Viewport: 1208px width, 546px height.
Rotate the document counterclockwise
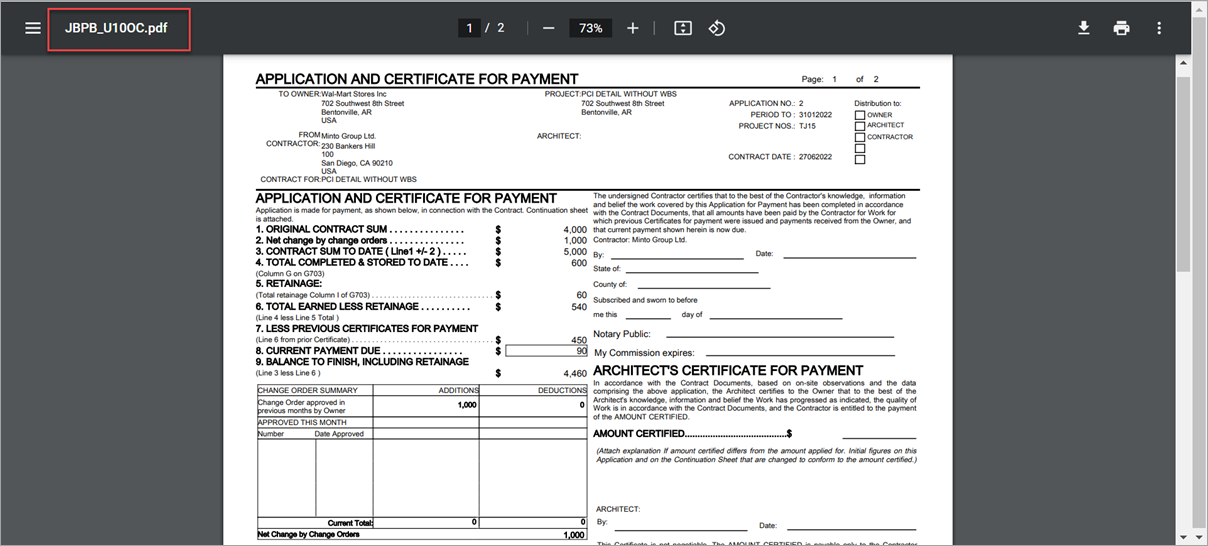pyautogui.click(x=717, y=28)
